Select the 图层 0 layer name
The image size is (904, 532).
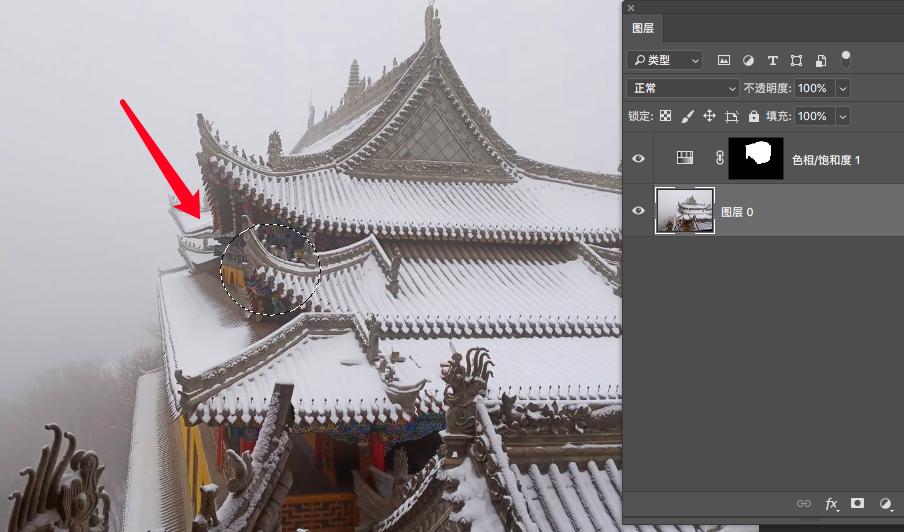point(737,212)
